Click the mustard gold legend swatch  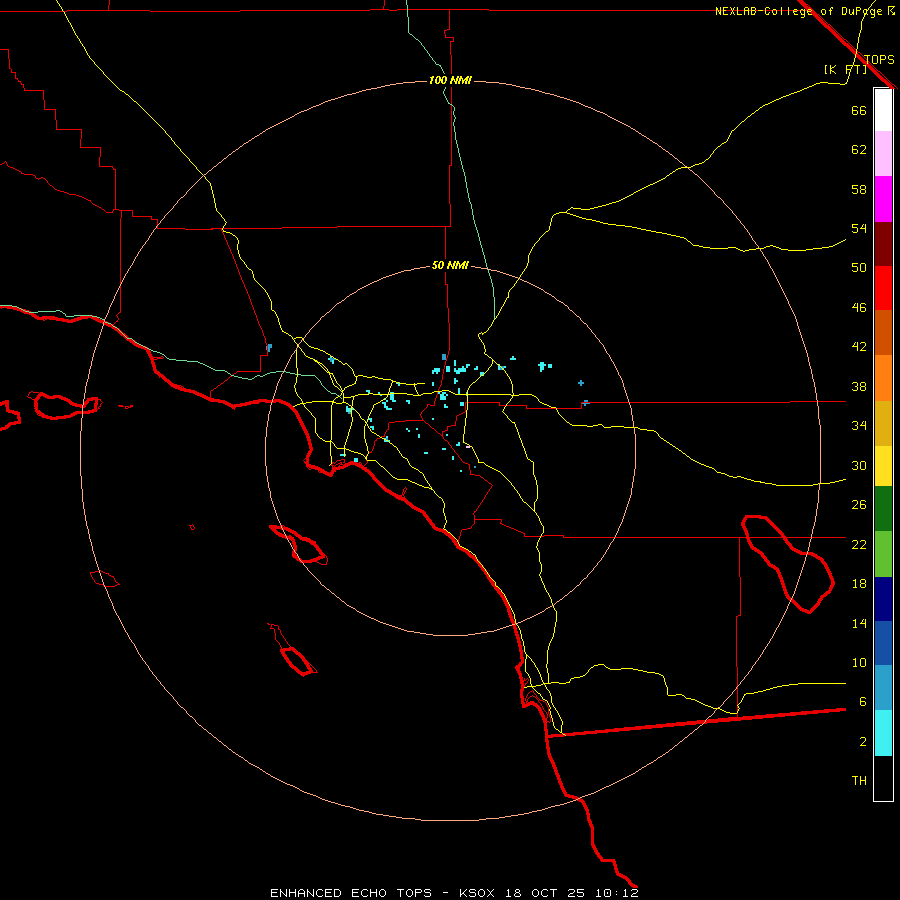[883, 423]
